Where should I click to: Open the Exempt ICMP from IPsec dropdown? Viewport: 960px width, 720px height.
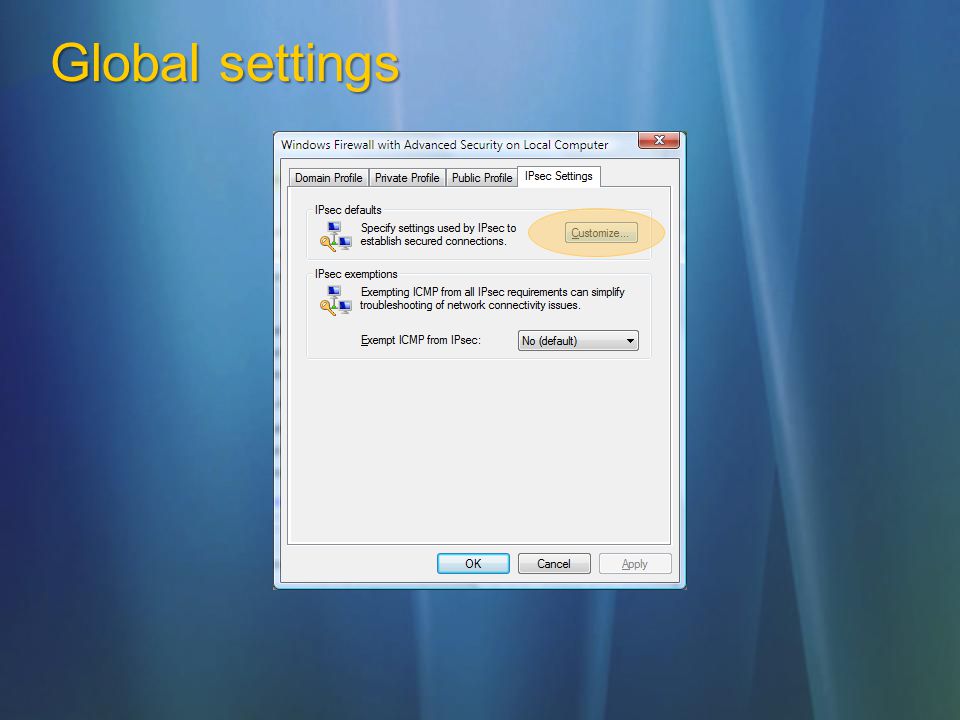click(x=578, y=340)
